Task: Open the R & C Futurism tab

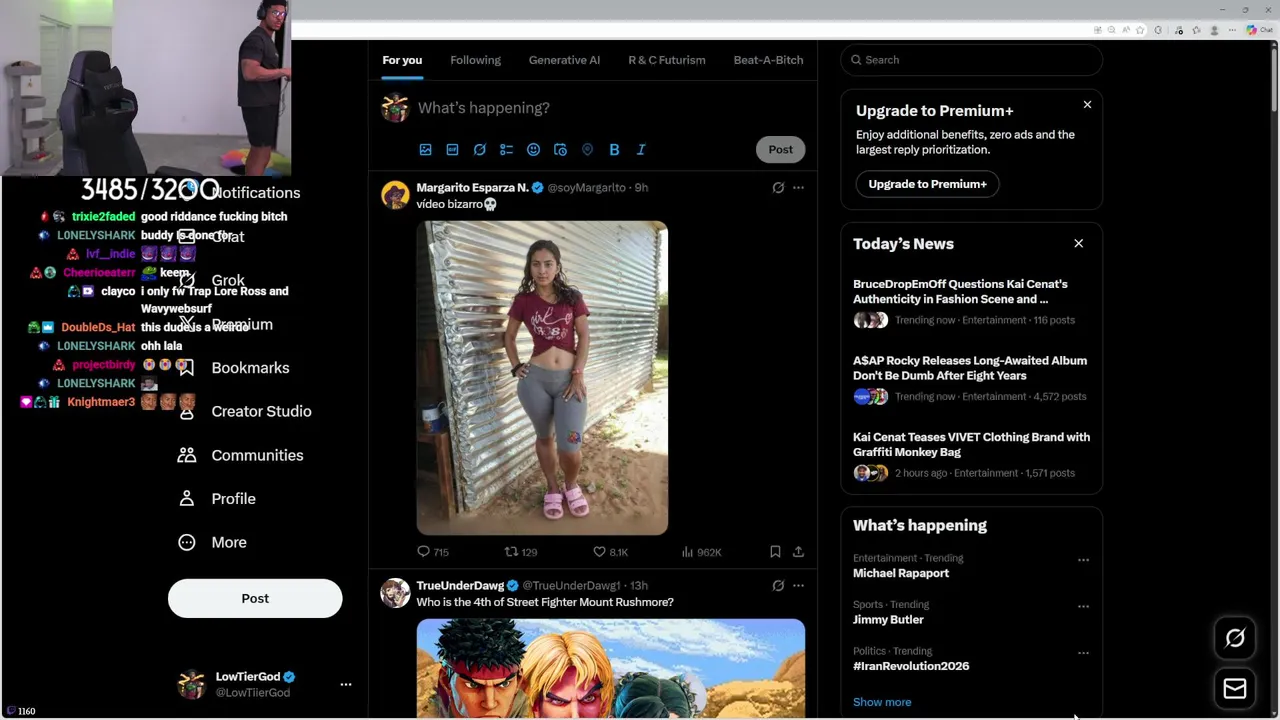Action: click(x=667, y=60)
